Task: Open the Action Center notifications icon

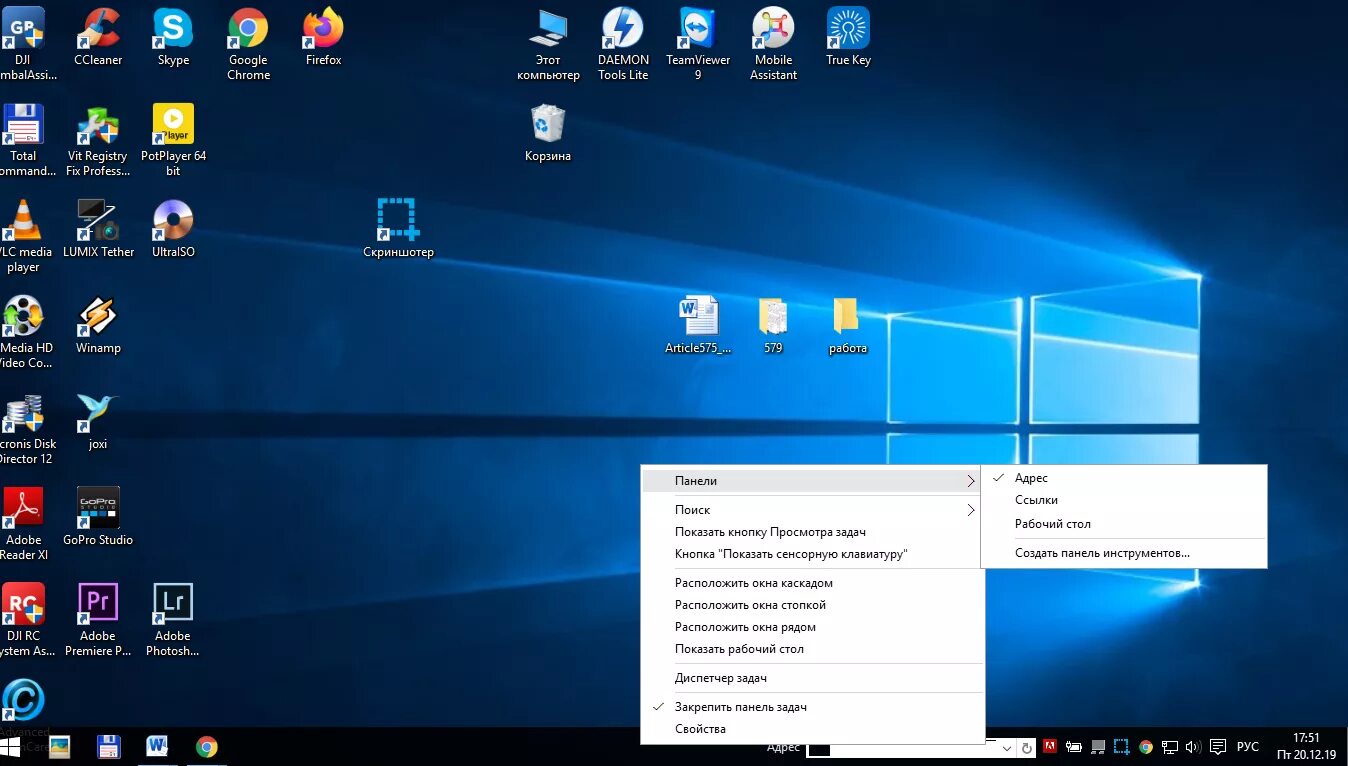Action: point(1217,747)
